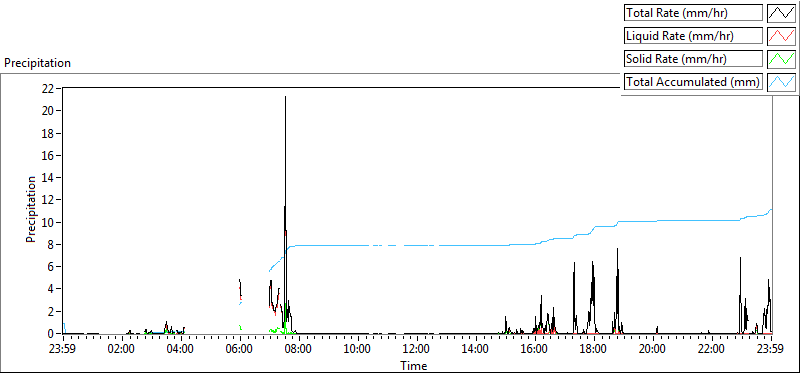Open the black Total Rate plot style icon
The image size is (800, 373).
782,13
